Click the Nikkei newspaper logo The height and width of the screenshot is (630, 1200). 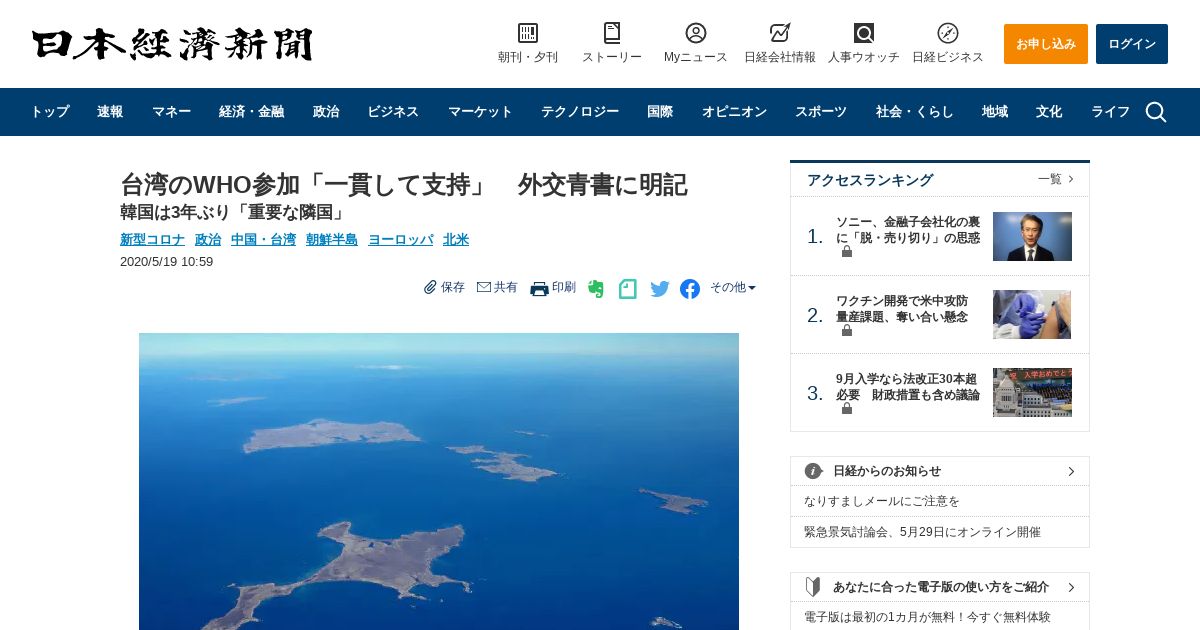point(172,44)
